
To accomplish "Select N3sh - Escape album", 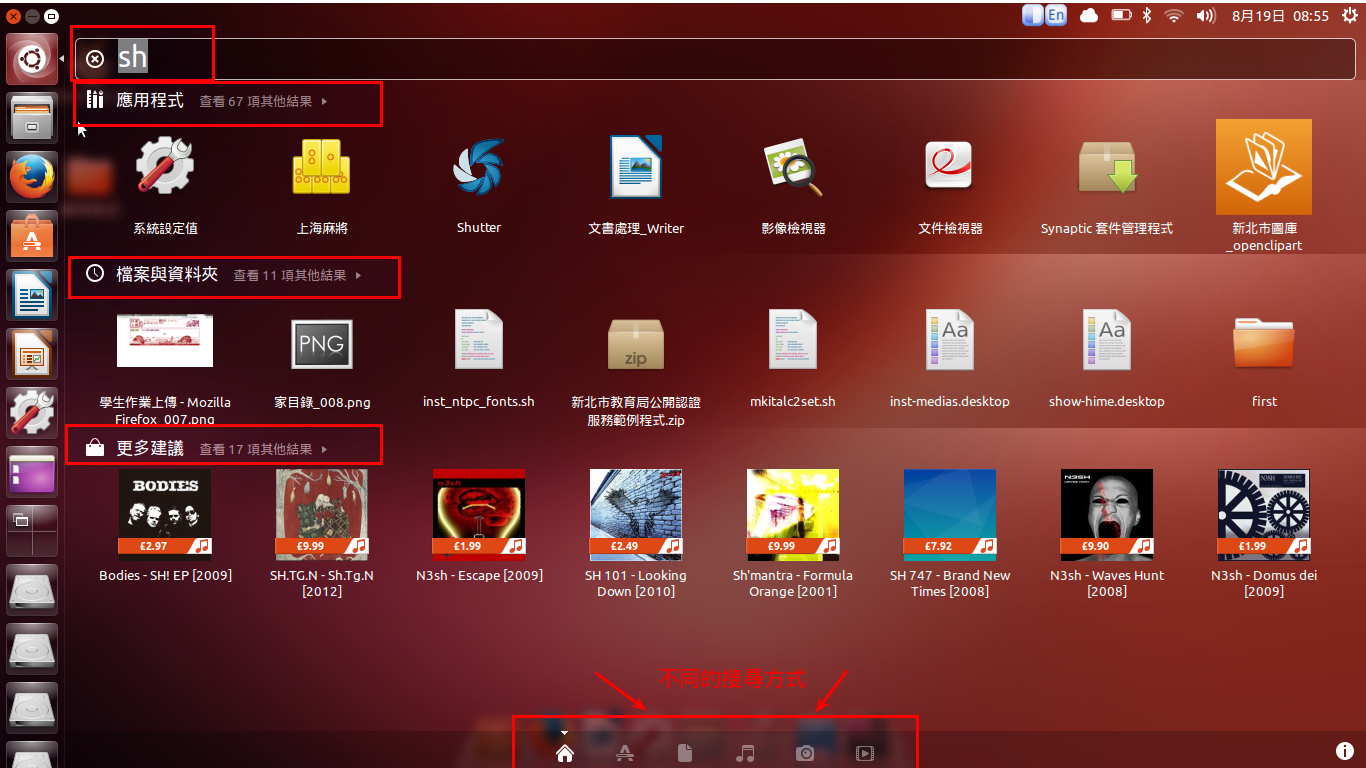I will coord(479,526).
